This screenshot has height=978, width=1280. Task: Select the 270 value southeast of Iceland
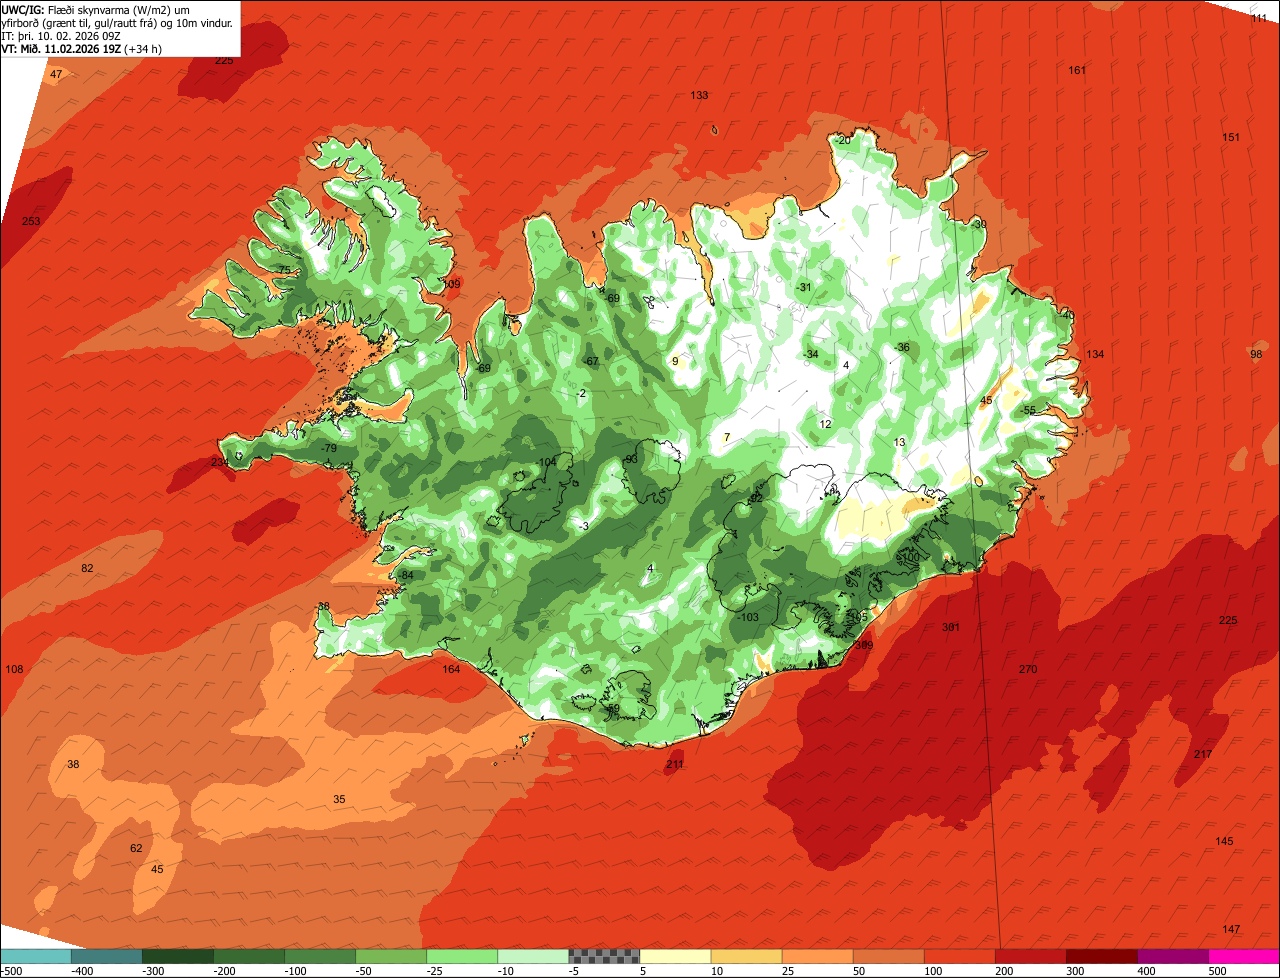click(1028, 669)
